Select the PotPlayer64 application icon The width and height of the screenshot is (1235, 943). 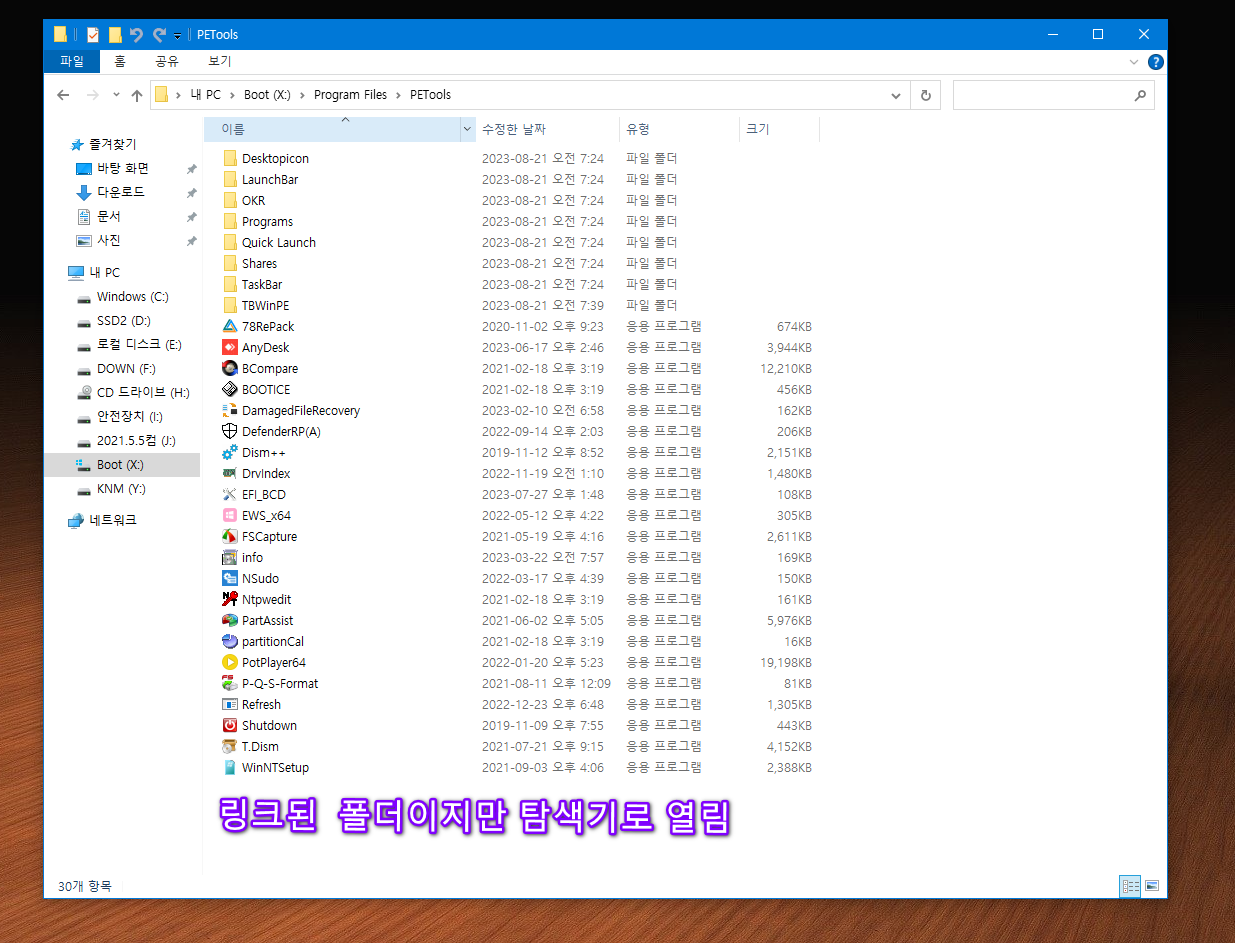coord(230,662)
